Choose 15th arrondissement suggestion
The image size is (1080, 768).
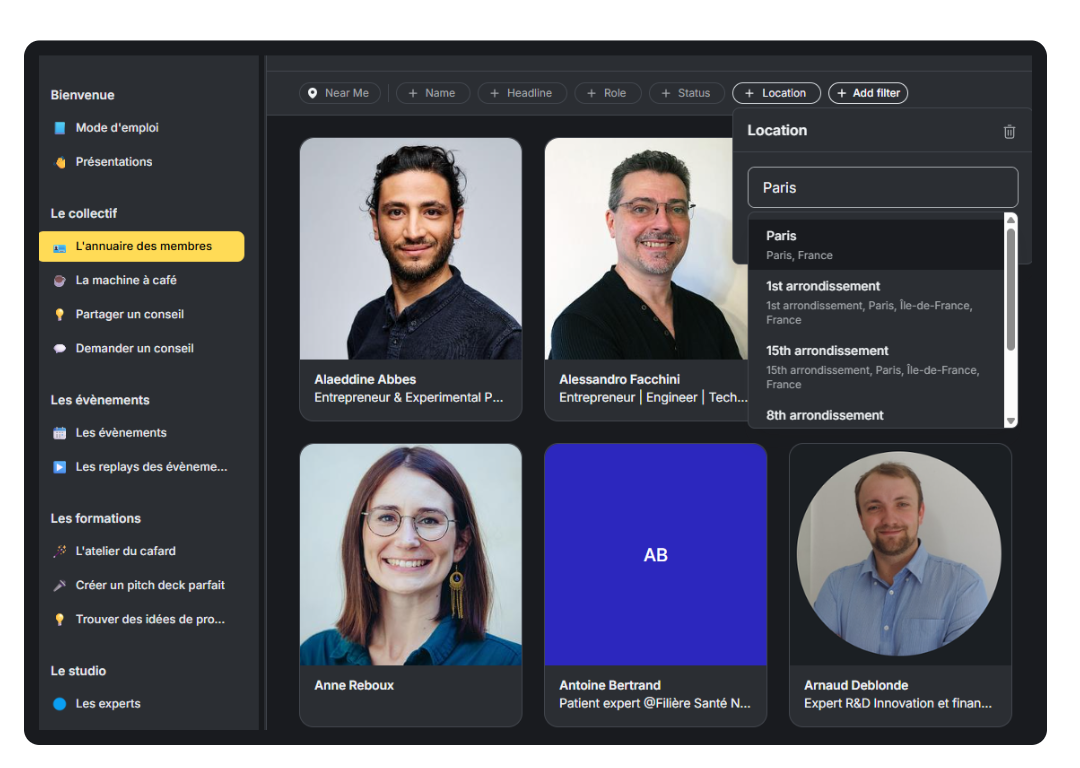click(x=875, y=366)
